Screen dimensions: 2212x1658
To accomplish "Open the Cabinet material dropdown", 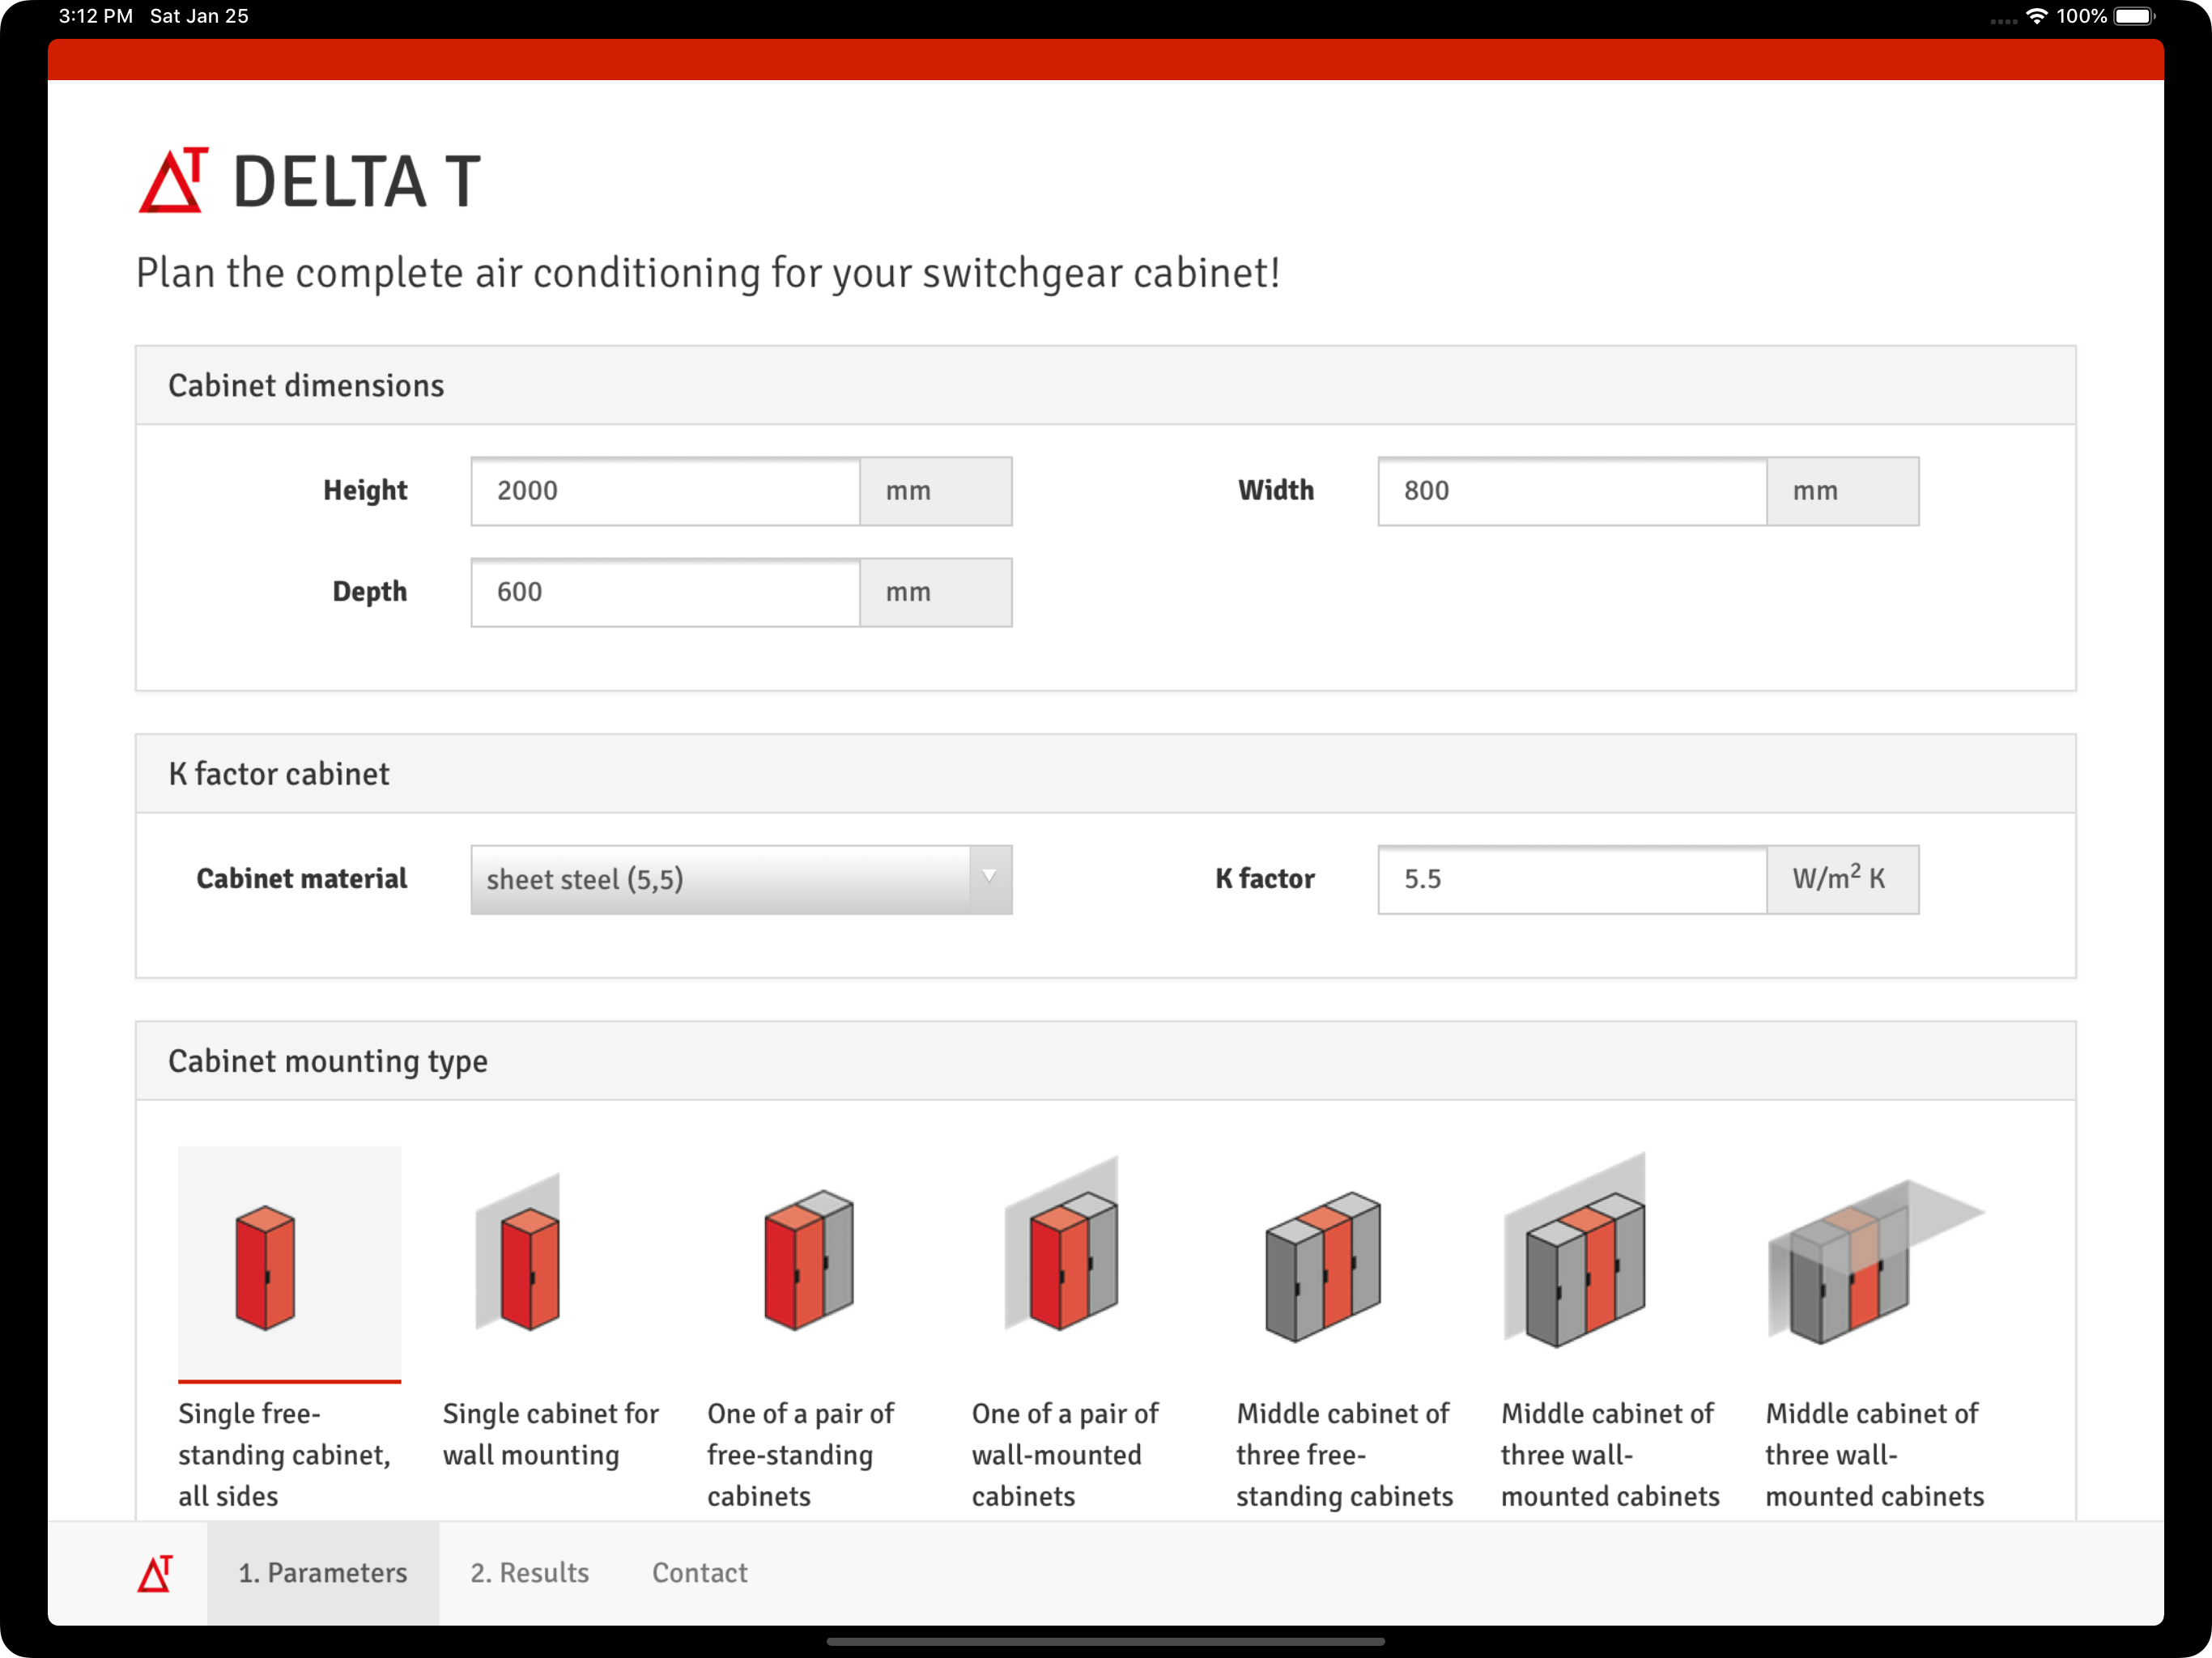I will [x=741, y=879].
